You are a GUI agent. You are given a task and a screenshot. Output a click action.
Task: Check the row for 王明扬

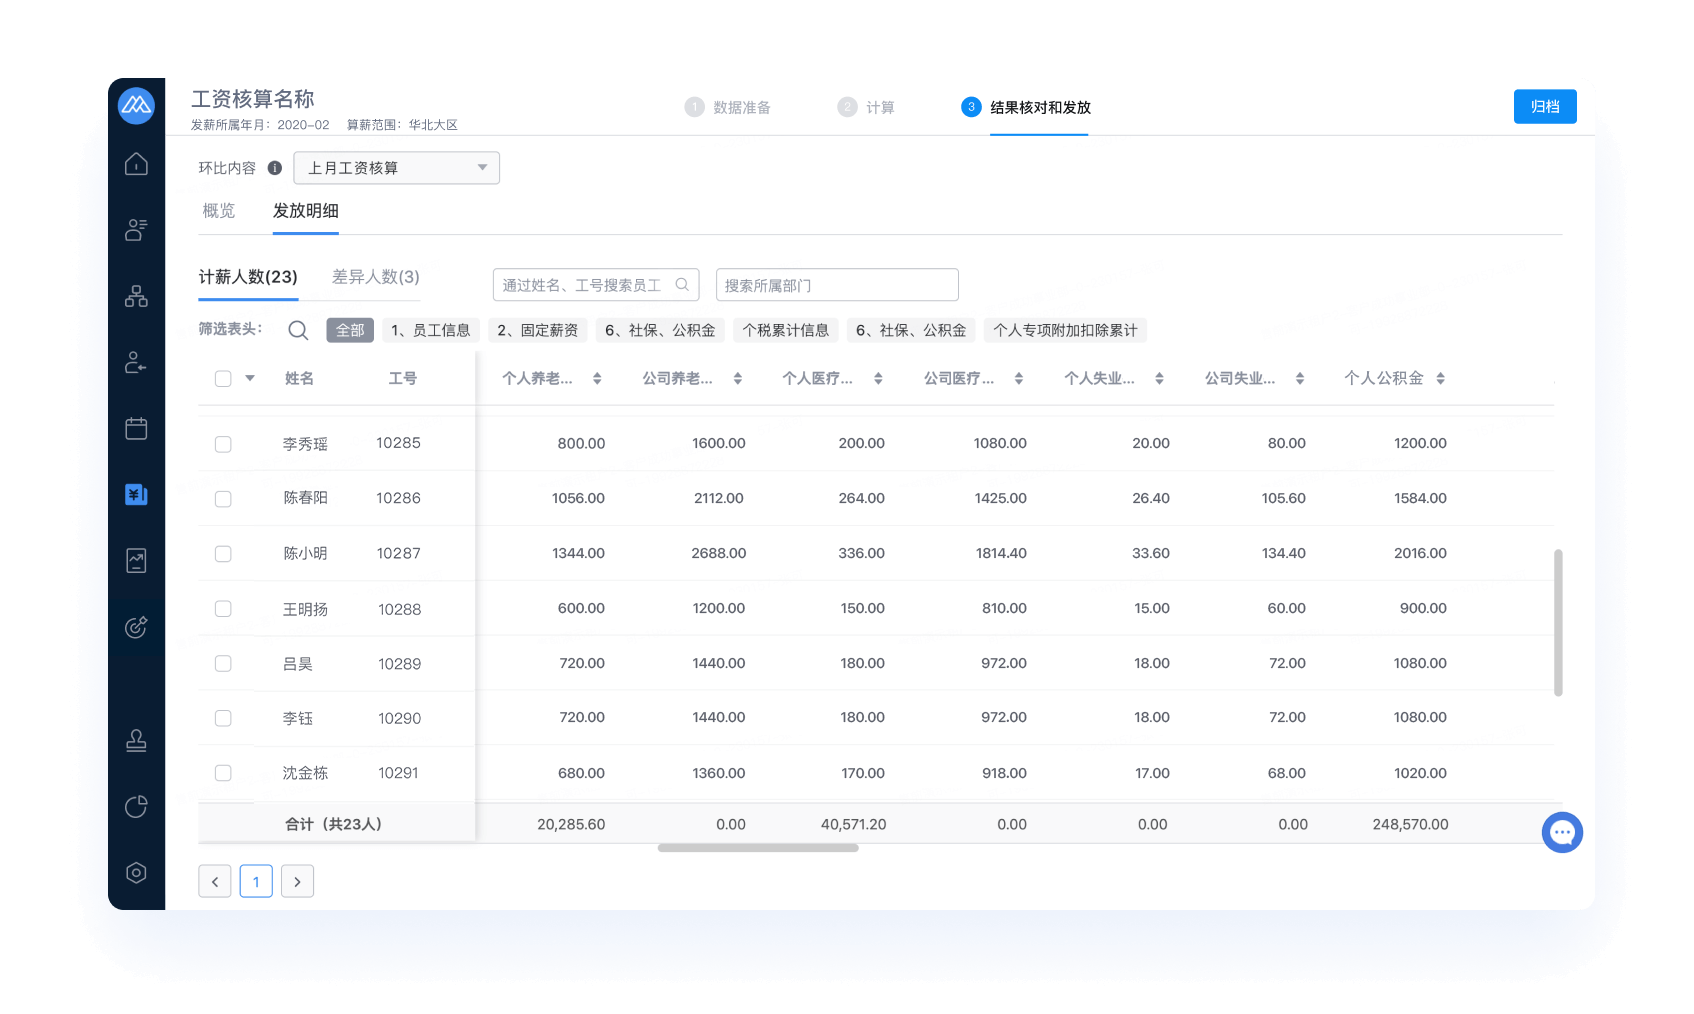pos(223,609)
